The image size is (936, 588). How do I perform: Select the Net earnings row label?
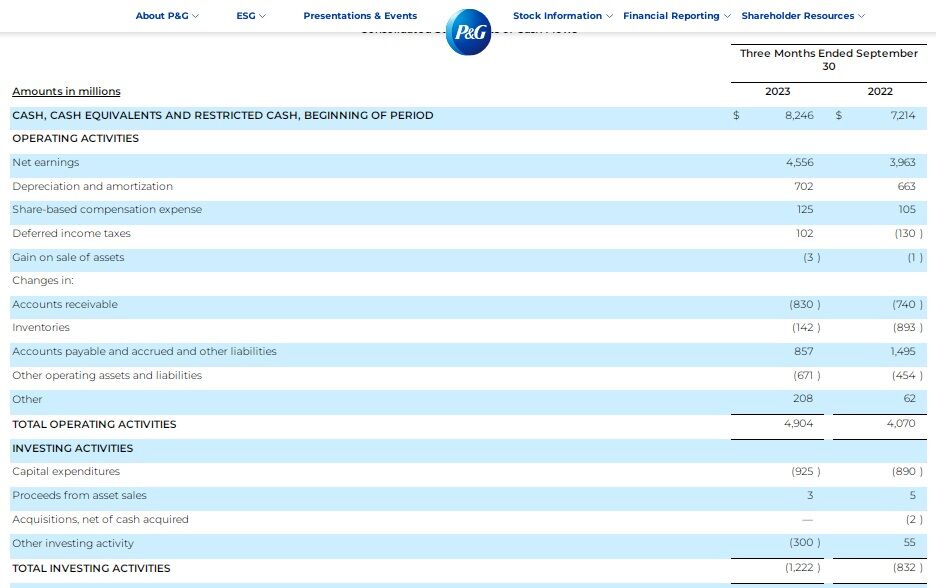point(45,162)
